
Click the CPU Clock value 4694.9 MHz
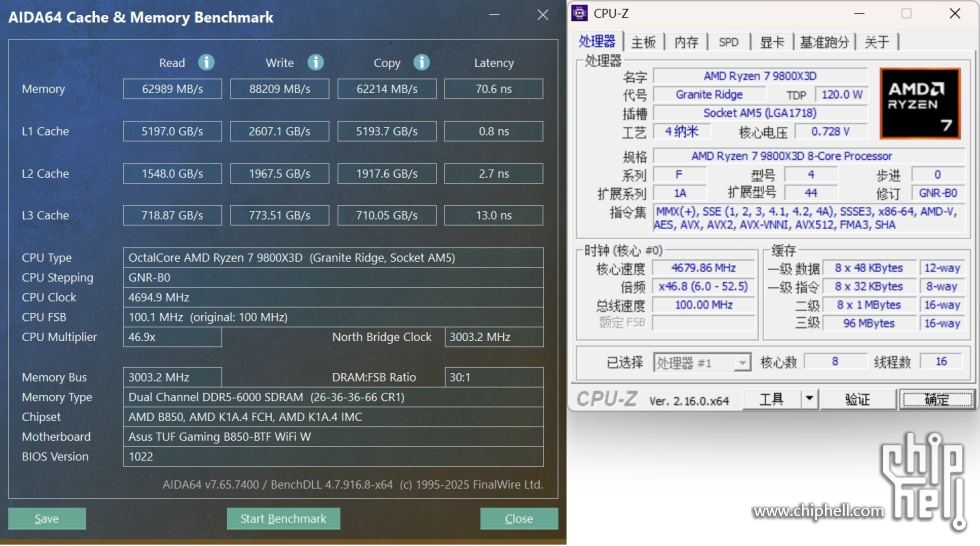[333, 297]
